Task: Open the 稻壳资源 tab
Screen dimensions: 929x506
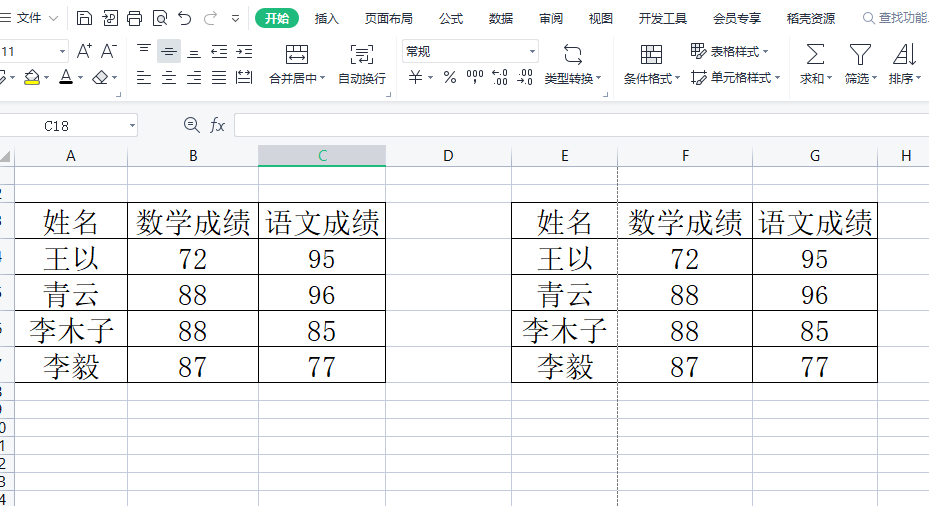Action: (811, 19)
